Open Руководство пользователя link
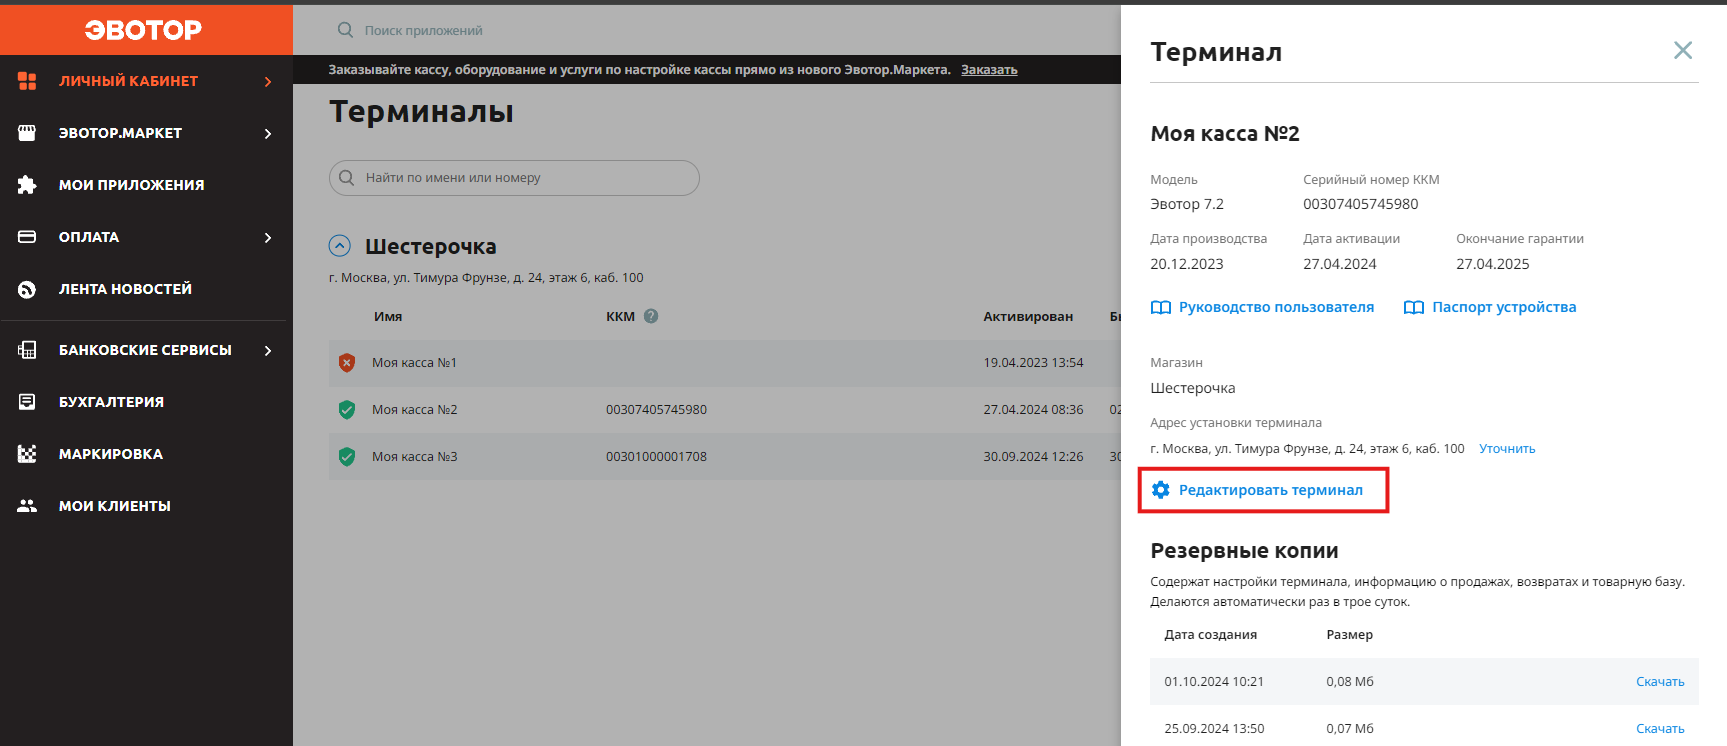 (x=1276, y=307)
